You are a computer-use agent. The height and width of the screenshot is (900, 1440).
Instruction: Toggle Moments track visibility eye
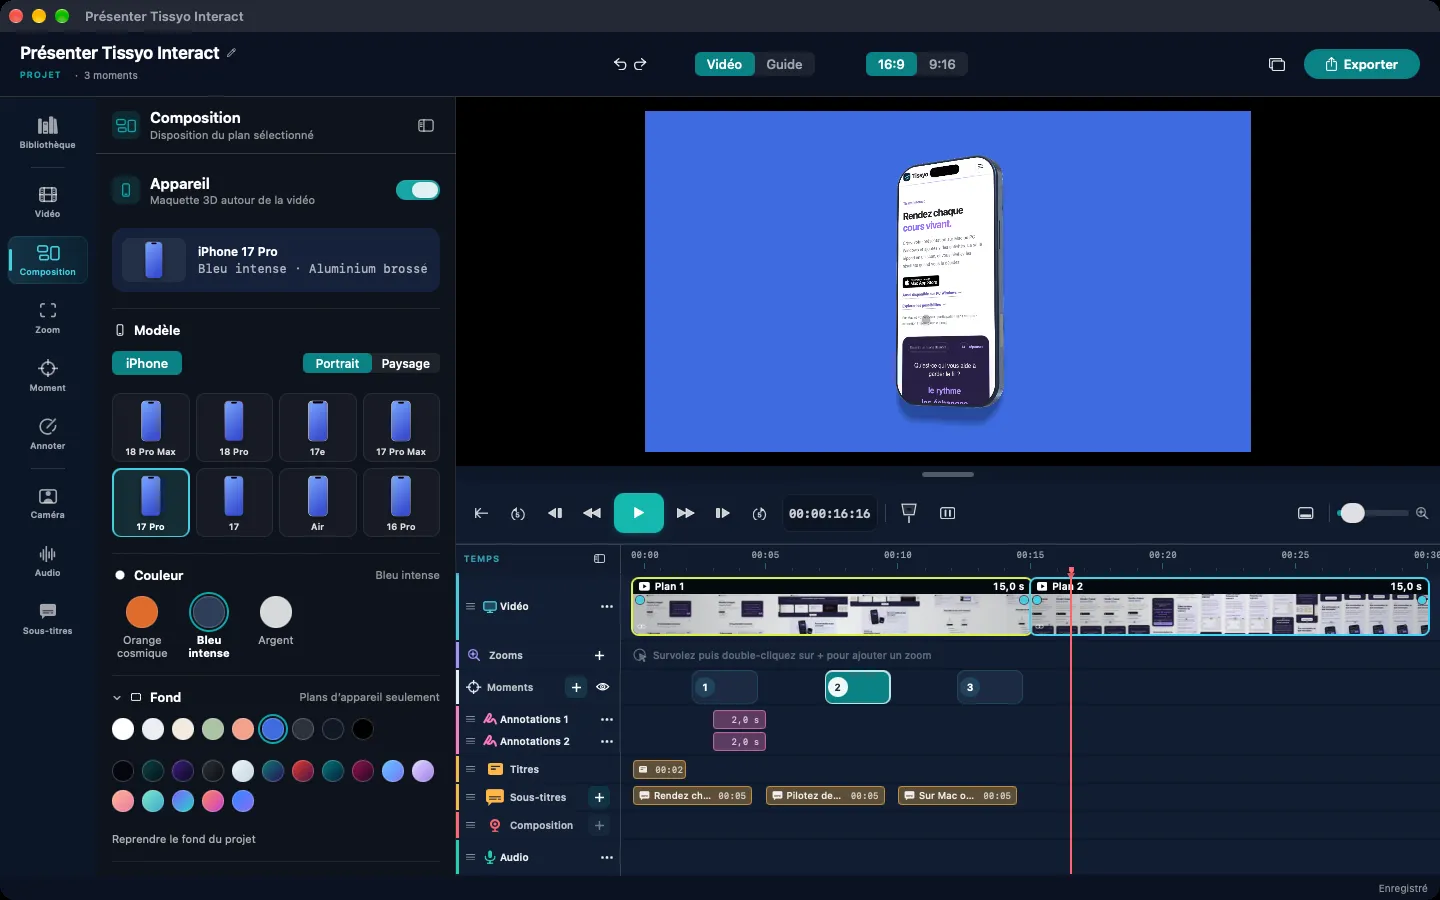click(x=603, y=687)
